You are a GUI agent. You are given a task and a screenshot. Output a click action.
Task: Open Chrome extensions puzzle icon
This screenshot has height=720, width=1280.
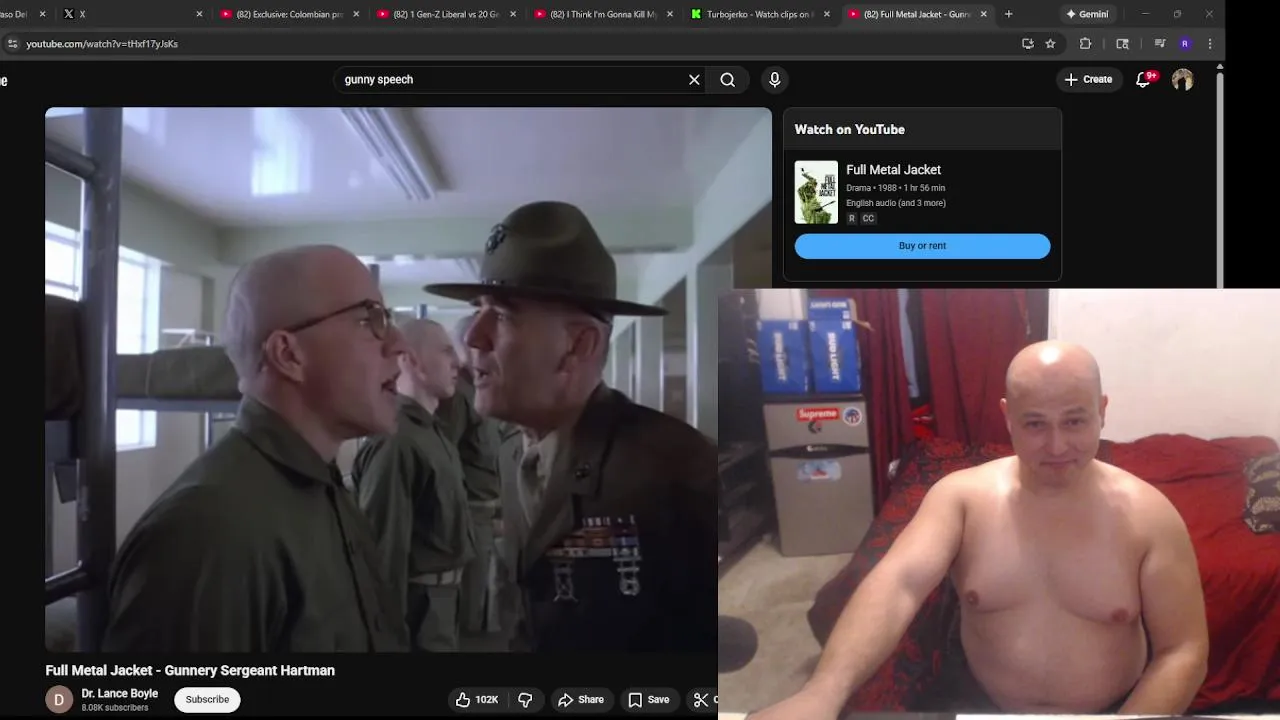(x=1085, y=44)
